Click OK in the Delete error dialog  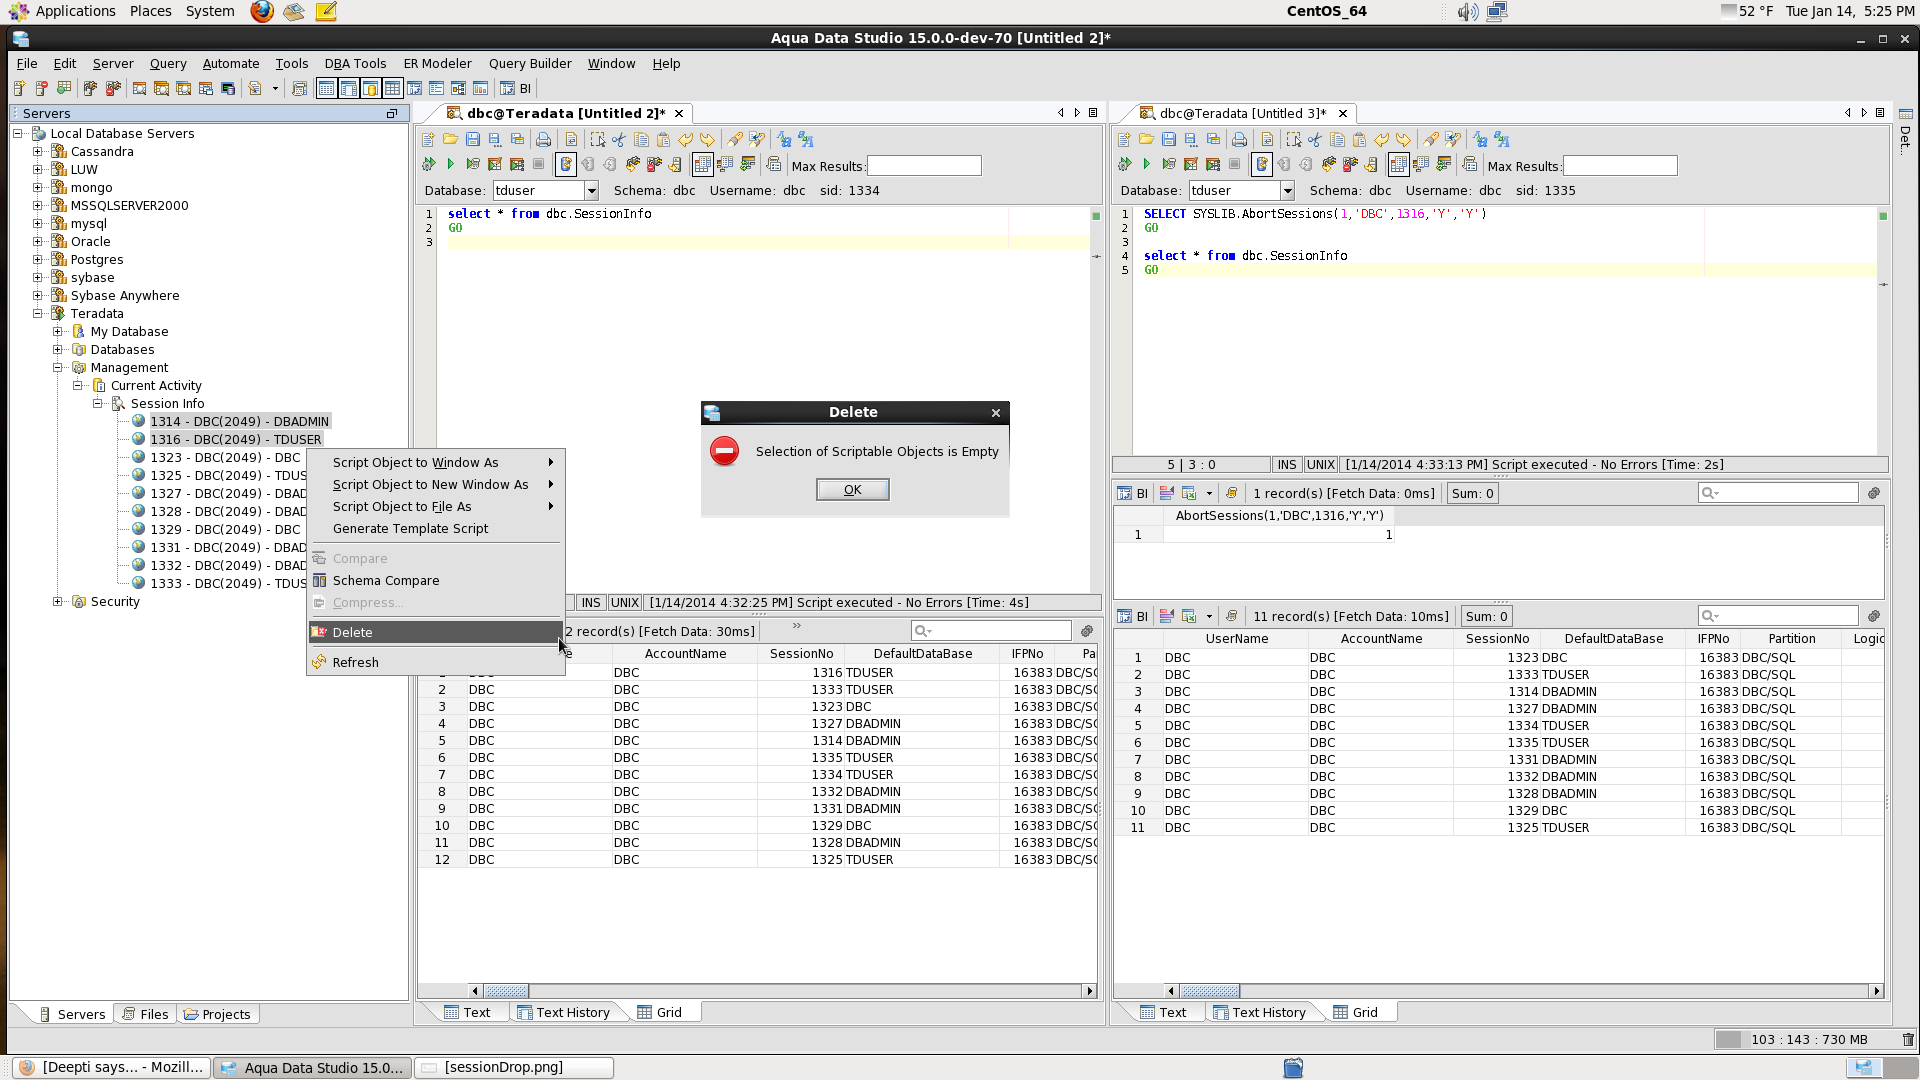[x=852, y=489]
